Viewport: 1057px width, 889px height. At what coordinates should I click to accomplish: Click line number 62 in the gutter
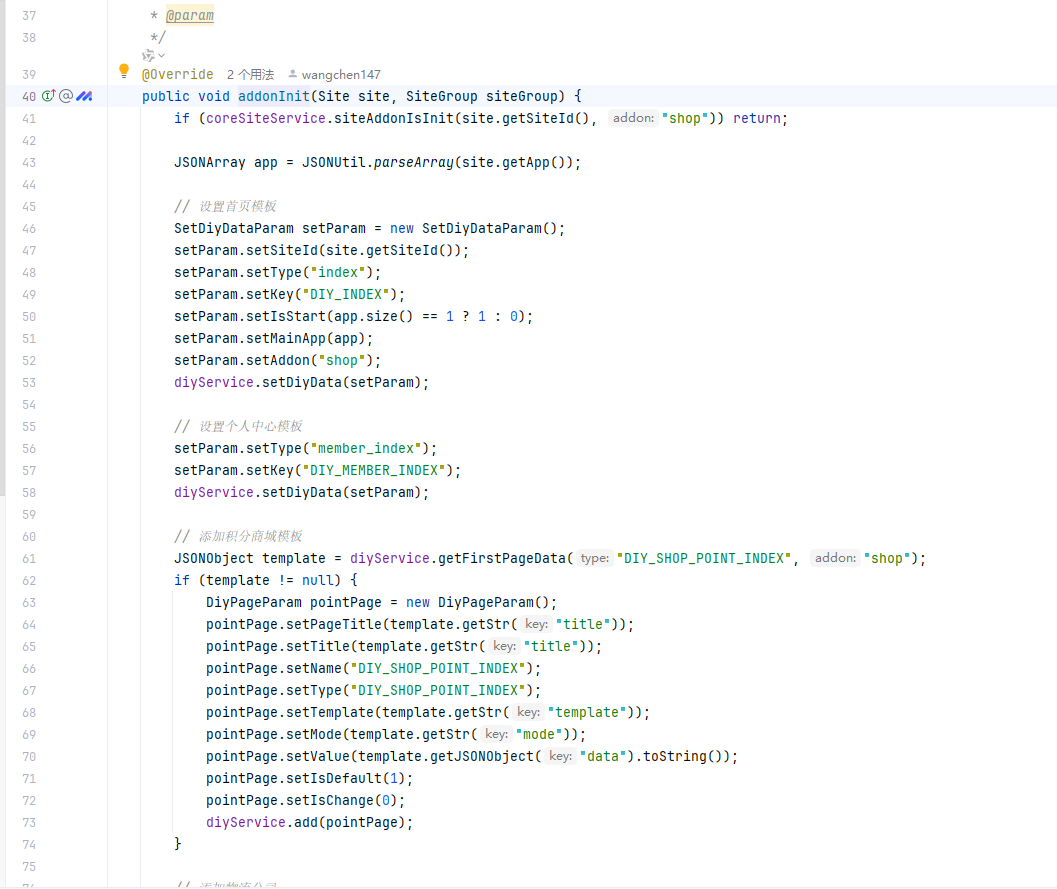(x=28, y=581)
